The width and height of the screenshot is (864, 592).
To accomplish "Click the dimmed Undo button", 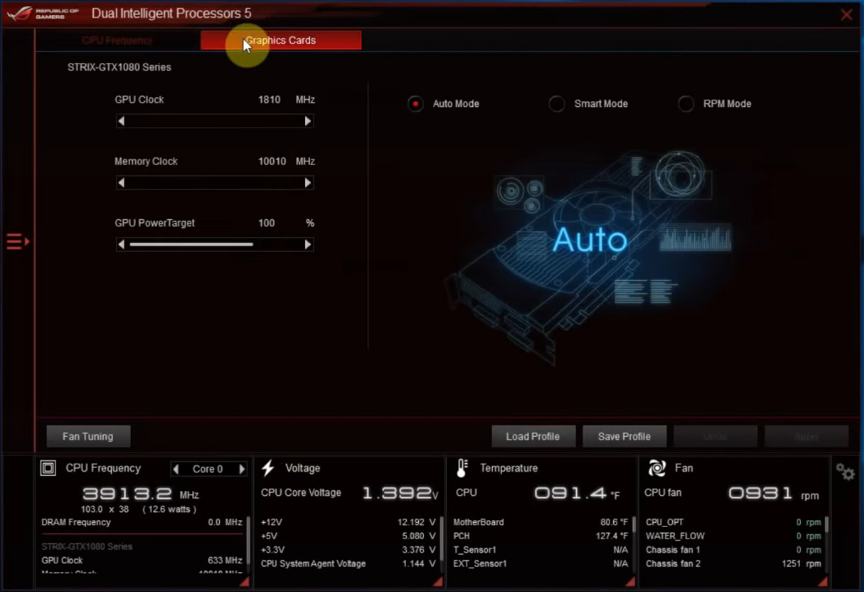I will pos(715,437).
